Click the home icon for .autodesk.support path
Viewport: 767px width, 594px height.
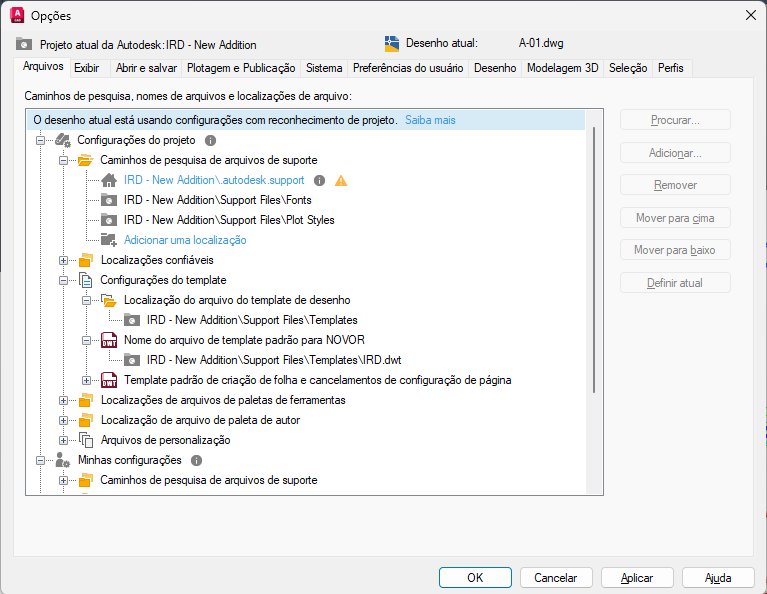109,180
